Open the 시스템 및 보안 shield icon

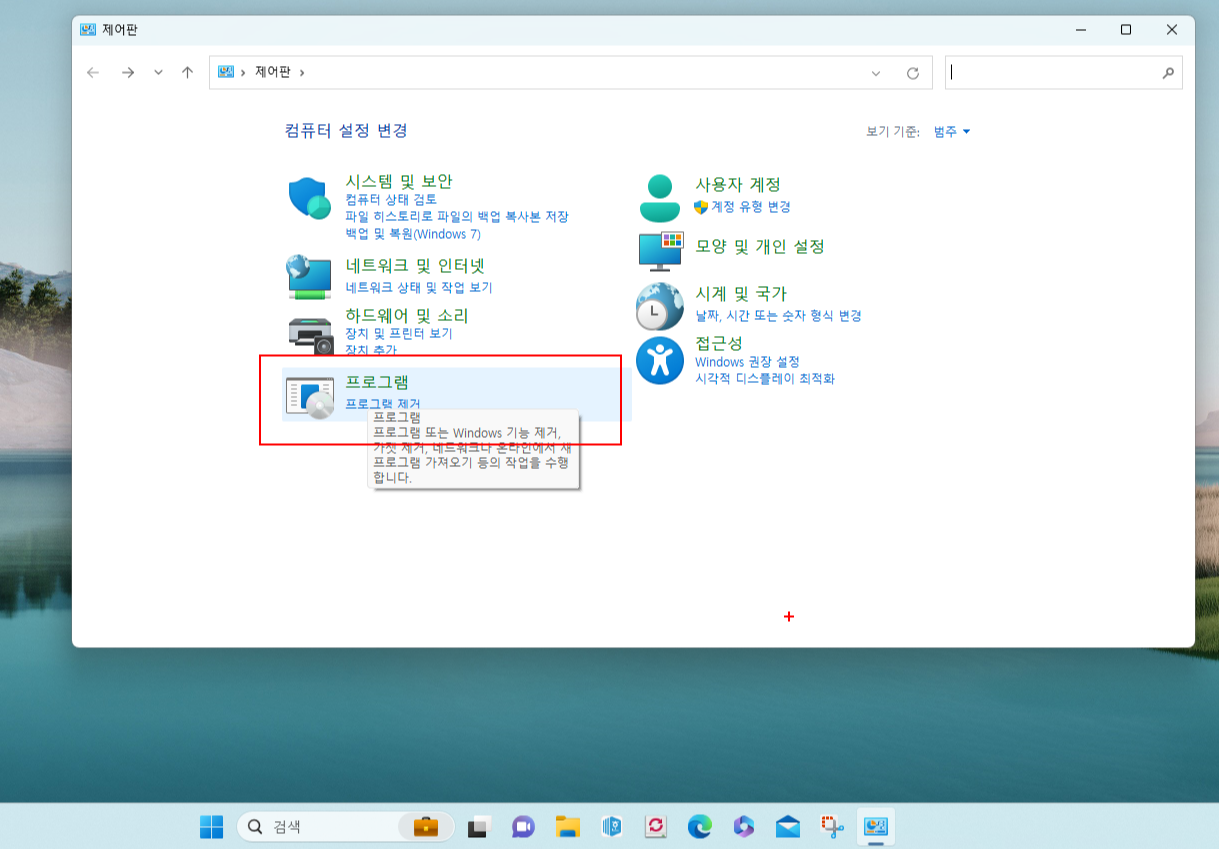coord(309,198)
